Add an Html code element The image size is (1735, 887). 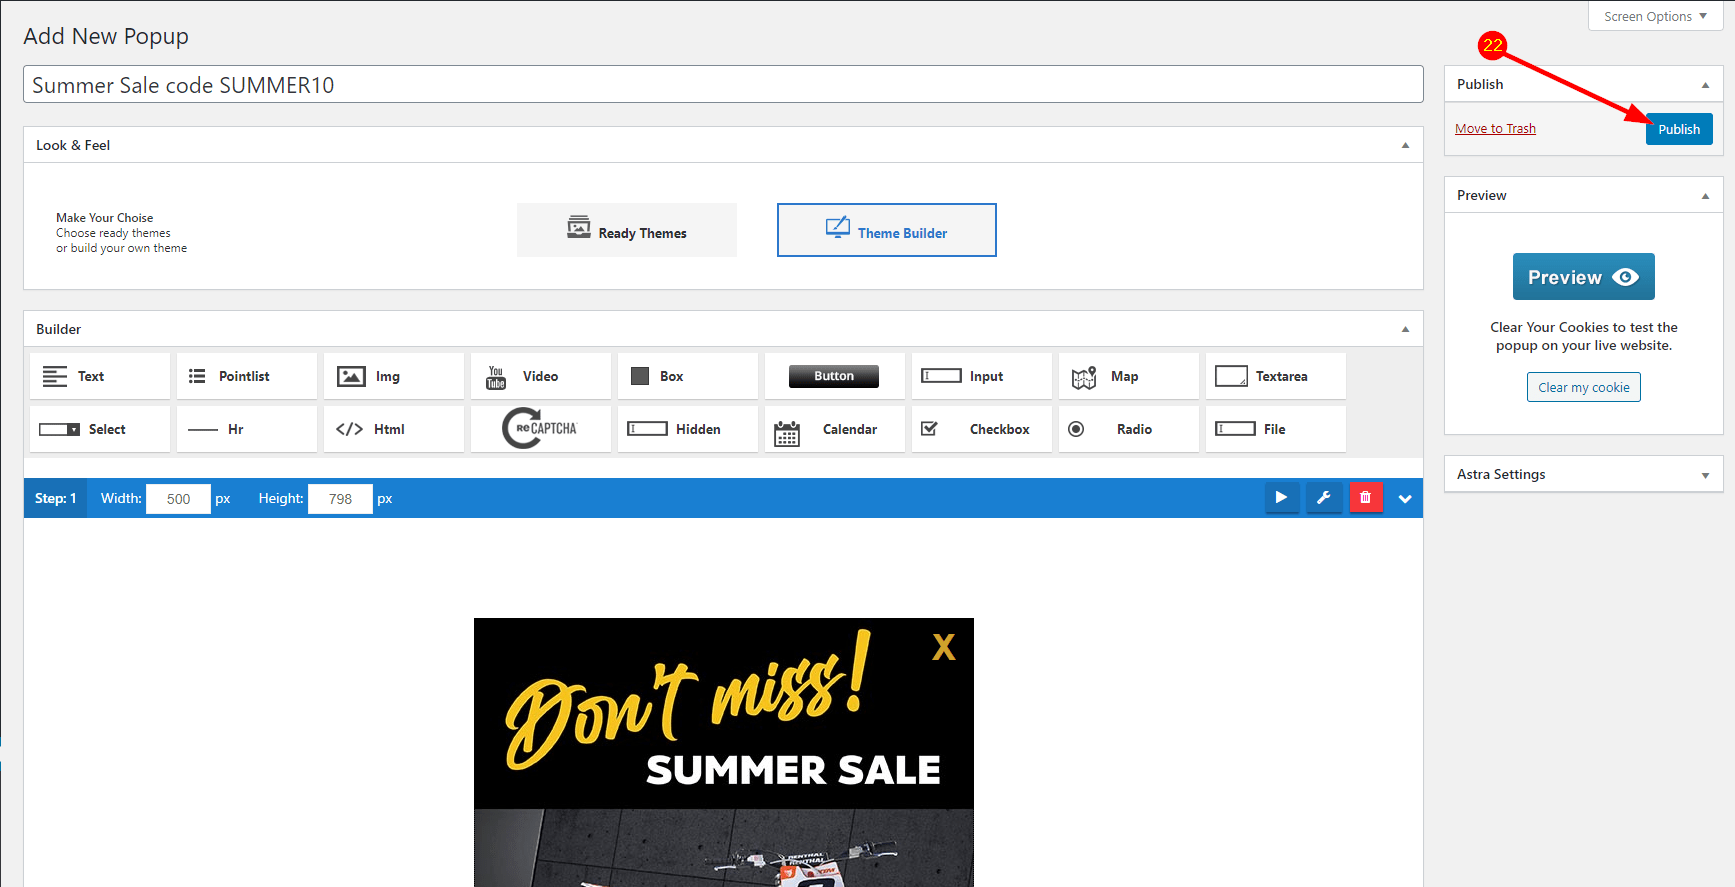(x=393, y=429)
